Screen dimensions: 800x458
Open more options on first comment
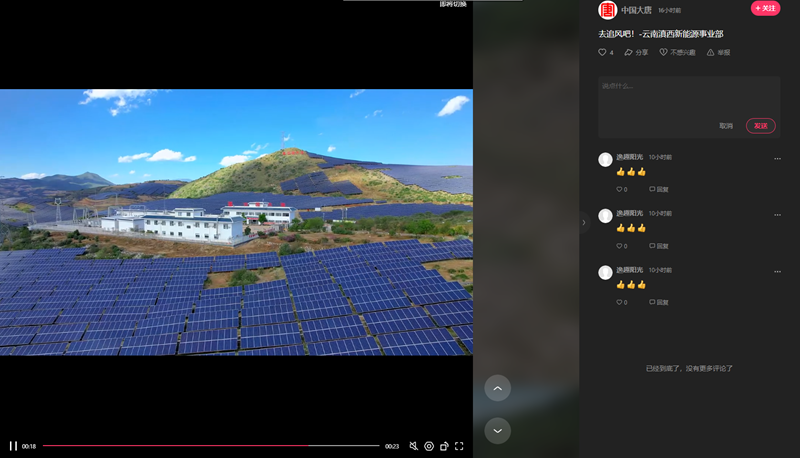[777, 158]
